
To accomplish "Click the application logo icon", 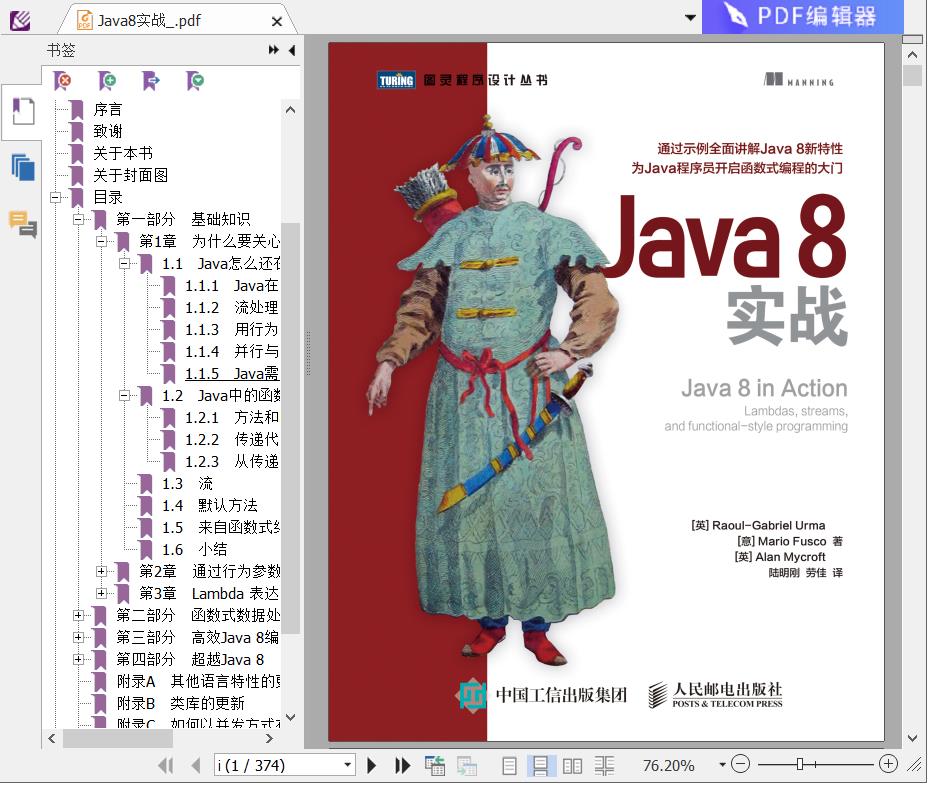I will (20, 21).
